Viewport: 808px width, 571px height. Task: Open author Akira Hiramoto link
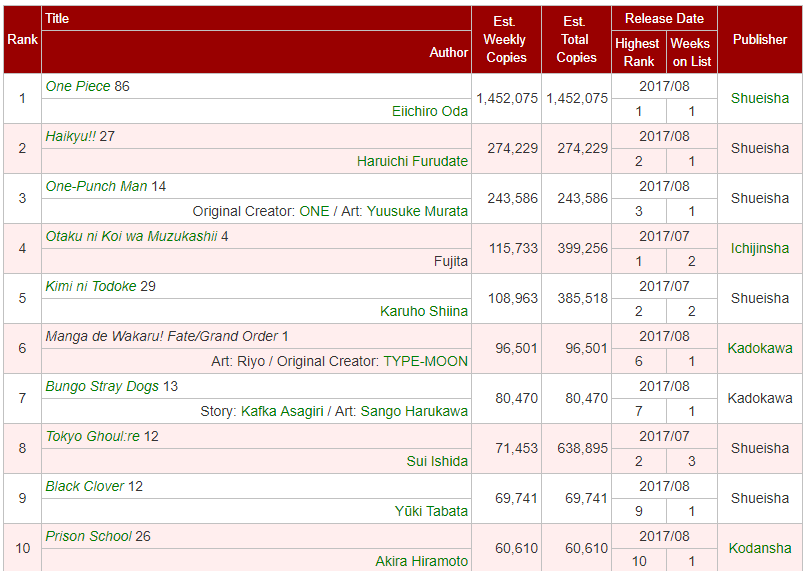click(x=422, y=561)
